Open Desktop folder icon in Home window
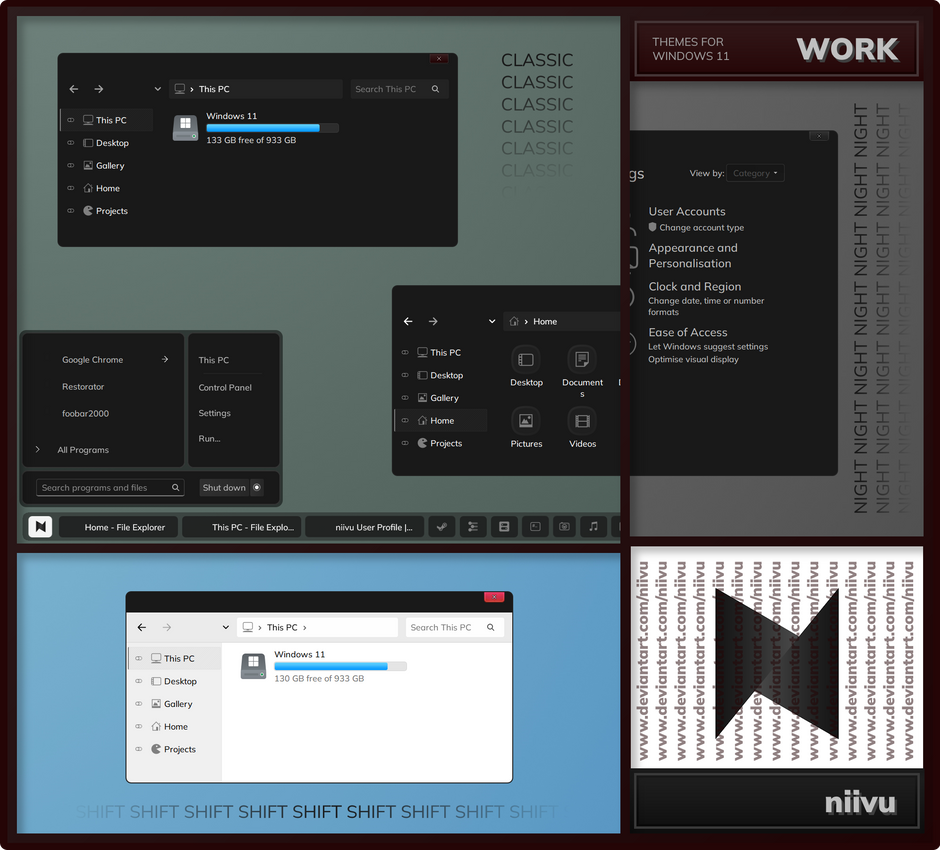 [x=526, y=360]
